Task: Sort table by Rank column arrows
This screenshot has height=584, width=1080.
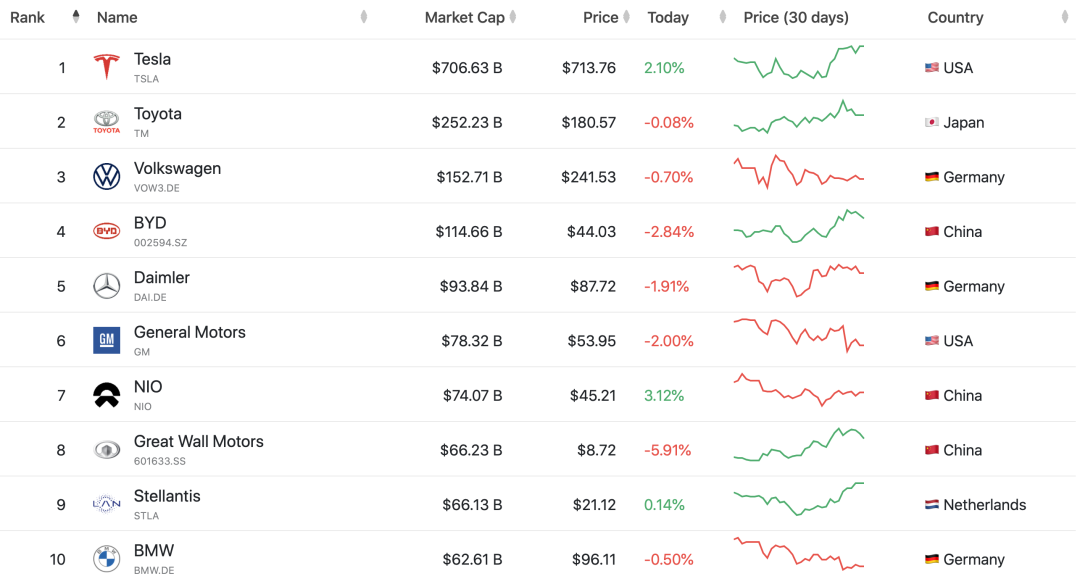Action: 76,17
